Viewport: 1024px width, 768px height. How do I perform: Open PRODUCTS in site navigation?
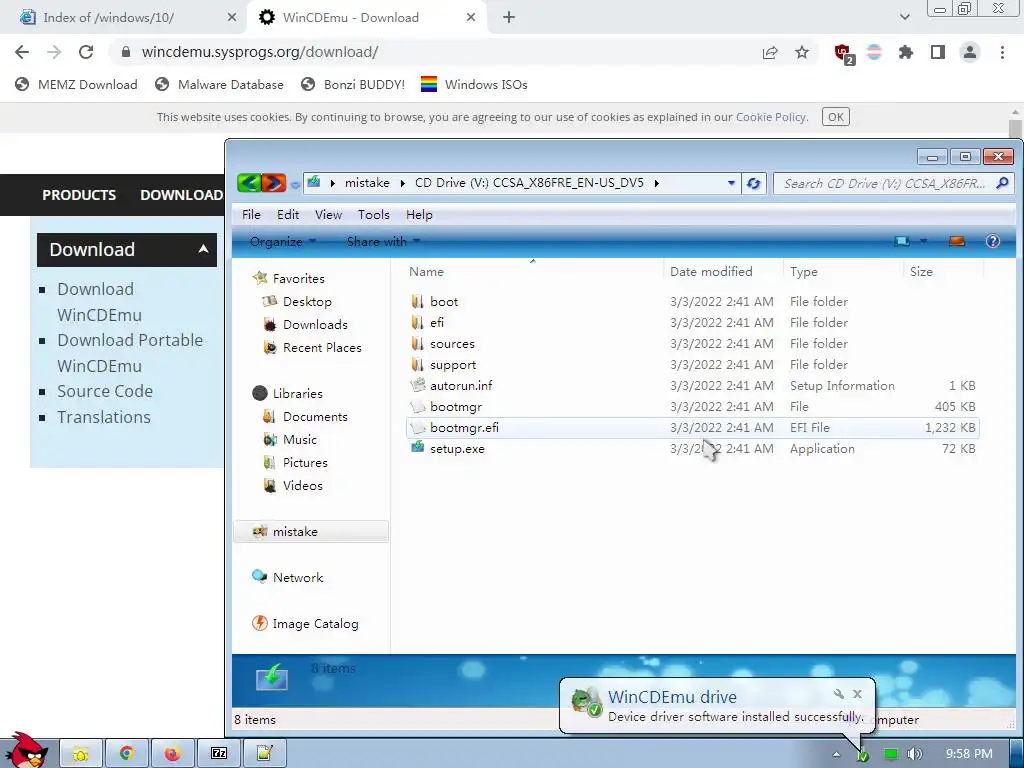79,195
